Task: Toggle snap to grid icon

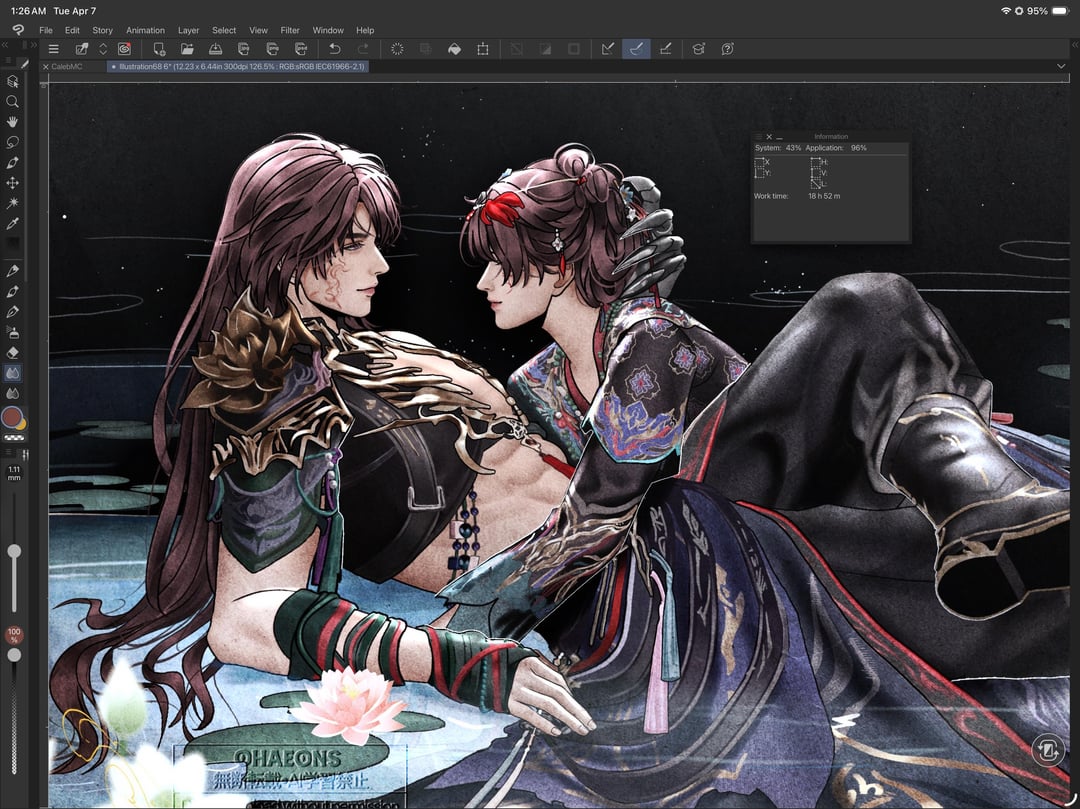Action: coord(665,48)
